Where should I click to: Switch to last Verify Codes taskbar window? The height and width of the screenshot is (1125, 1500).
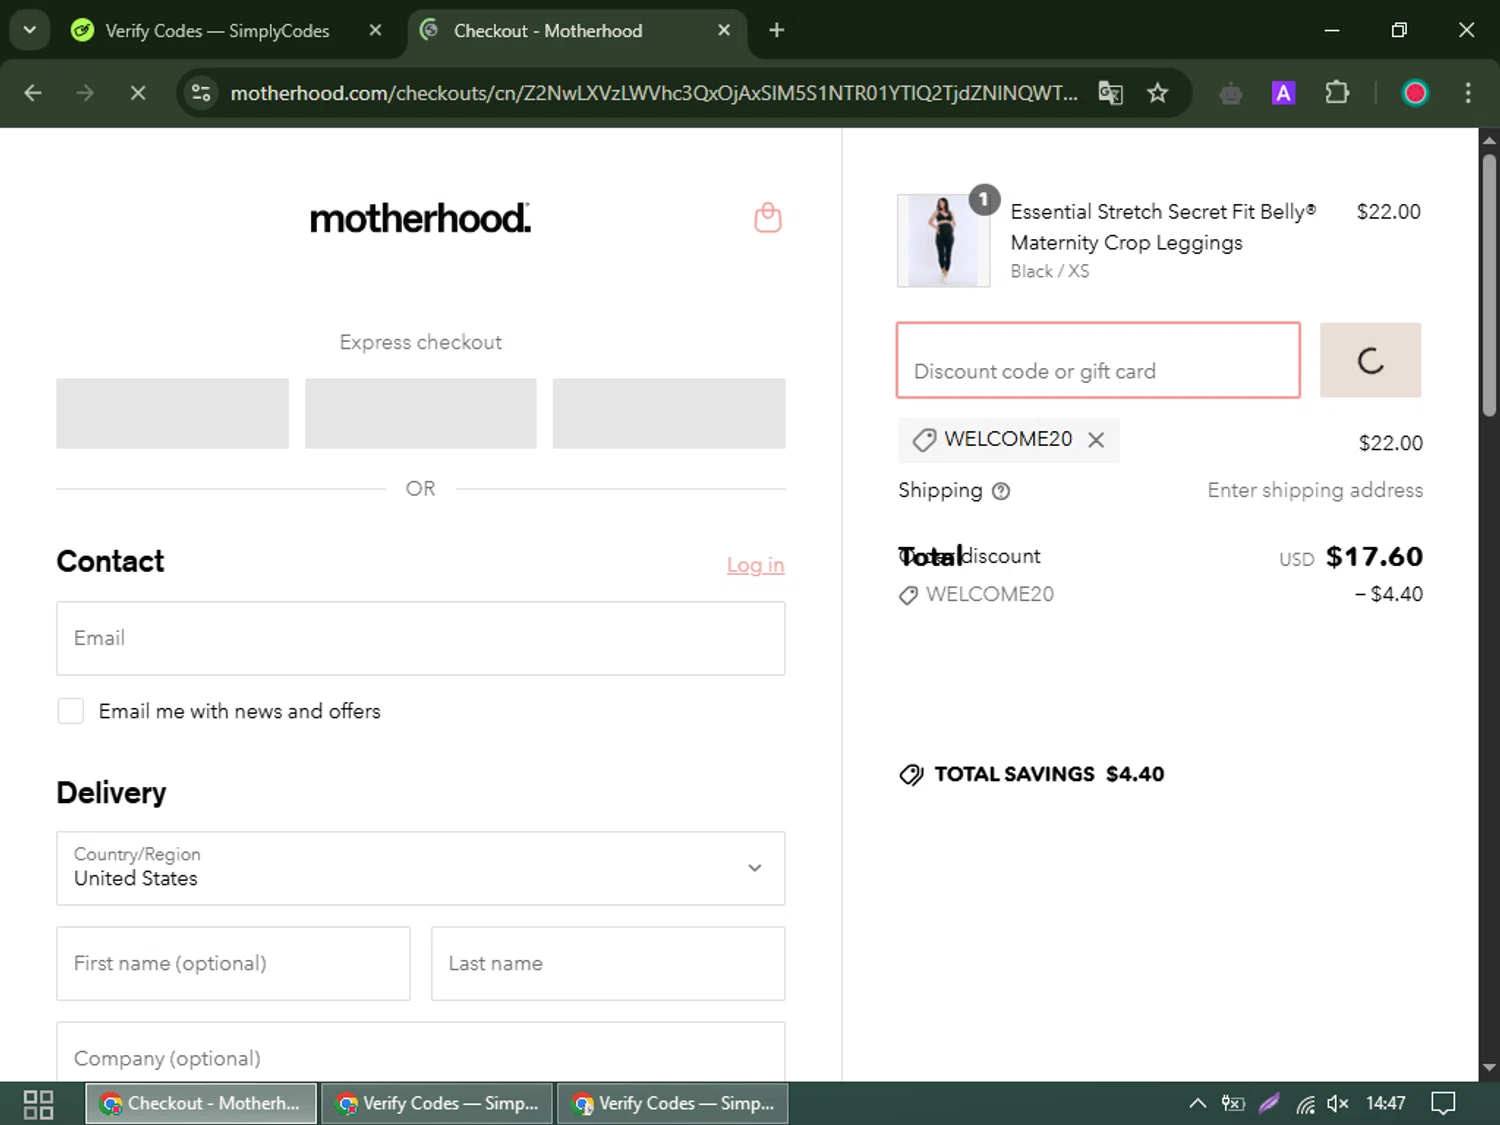(x=672, y=1103)
